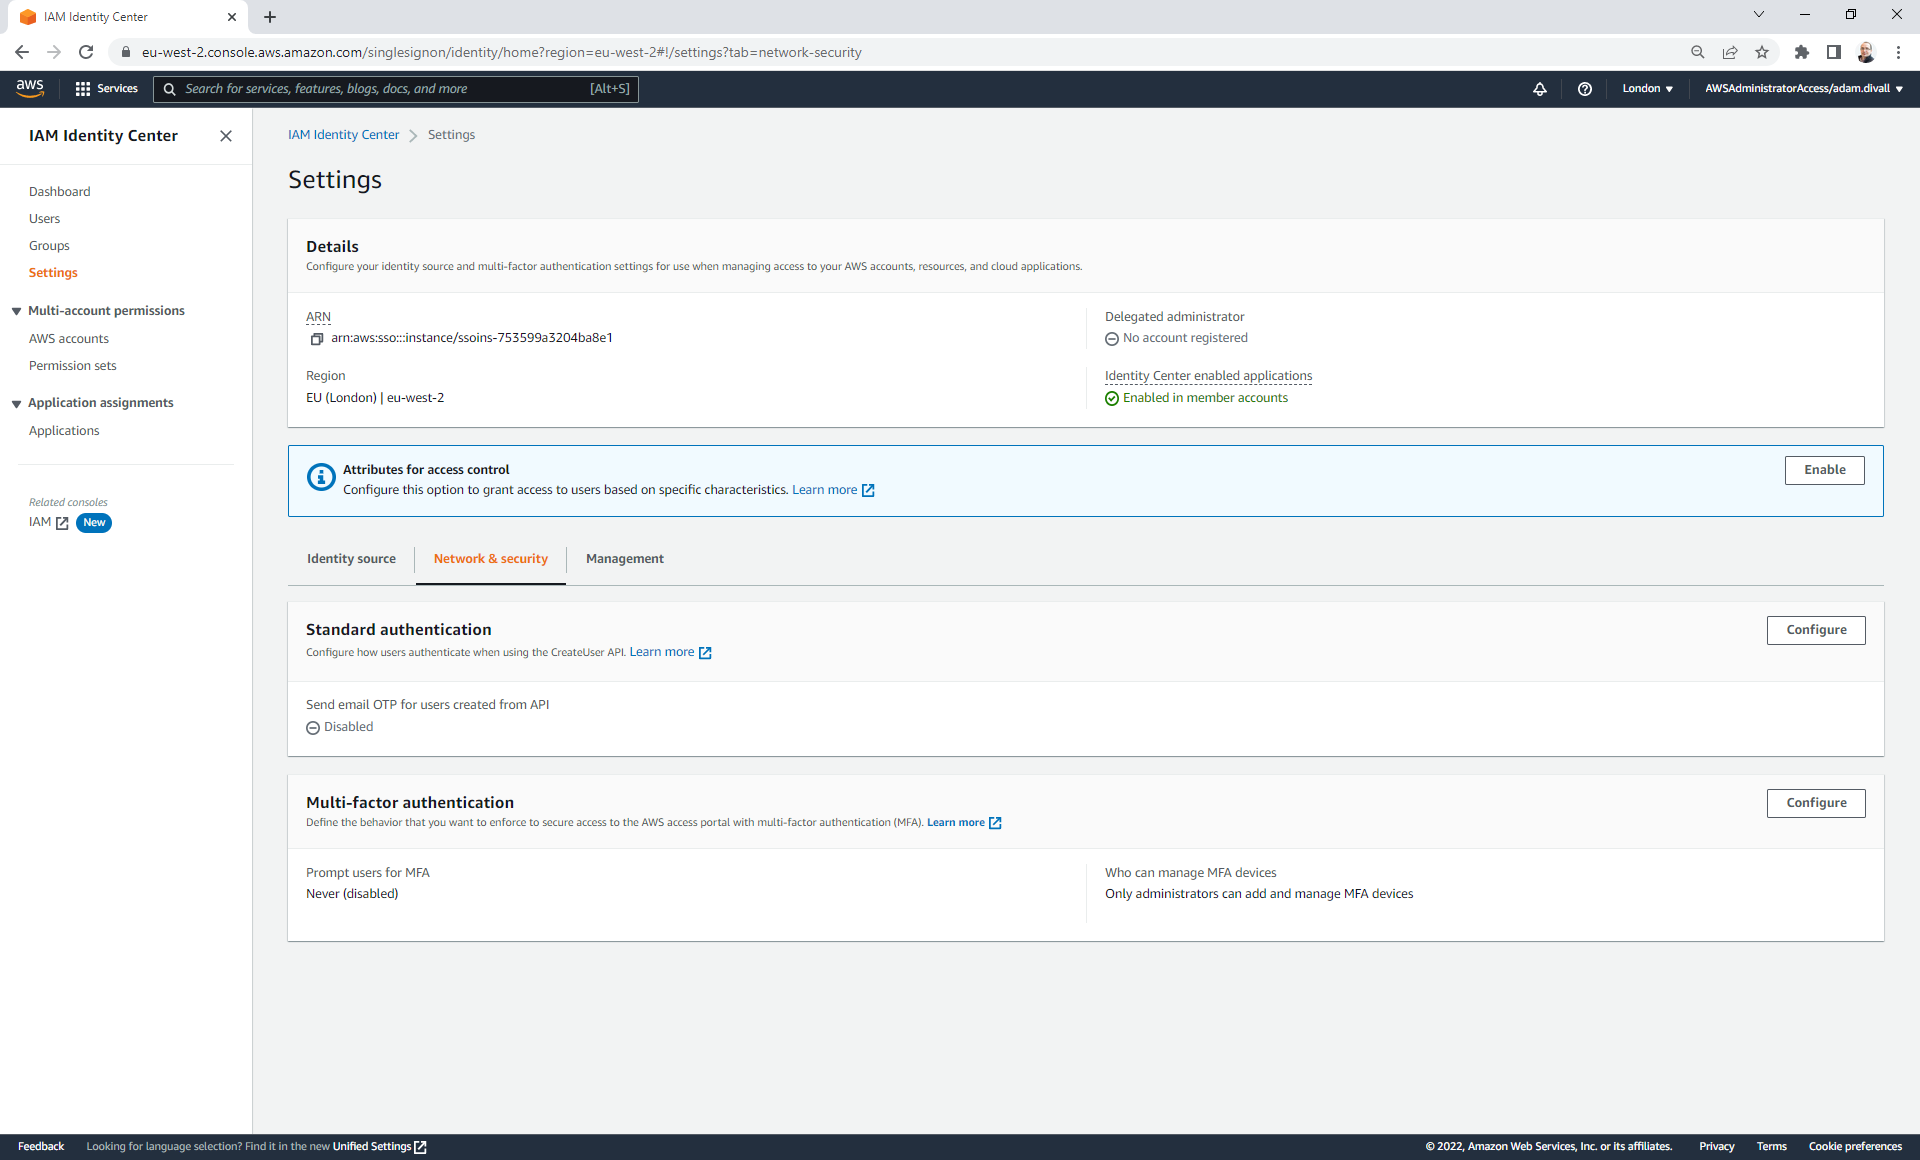Screen dimensions: 1920x1160
Task: Click the AWS logo in the navigation bar
Action: [29, 88]
